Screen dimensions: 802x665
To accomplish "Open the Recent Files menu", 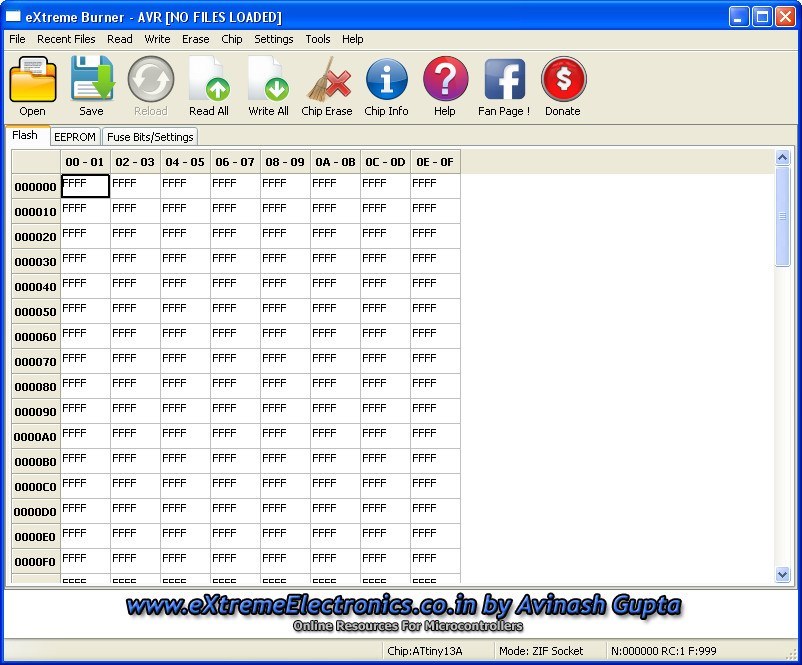I will click(x=68, y=39).
